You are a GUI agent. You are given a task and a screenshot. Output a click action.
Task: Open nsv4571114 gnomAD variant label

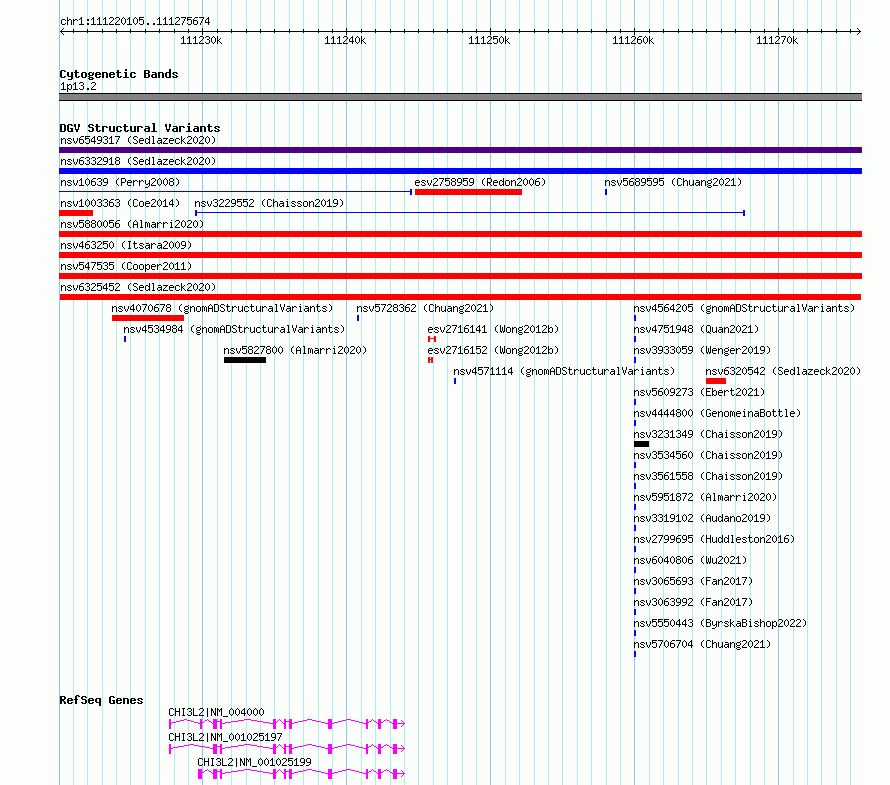pyautogui.click(x=564, y=371)
